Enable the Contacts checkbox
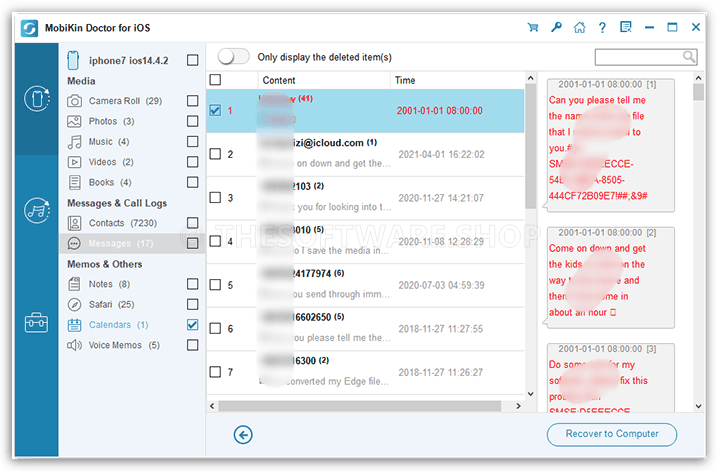Viewport: 719px width, 471px height. 193,223
